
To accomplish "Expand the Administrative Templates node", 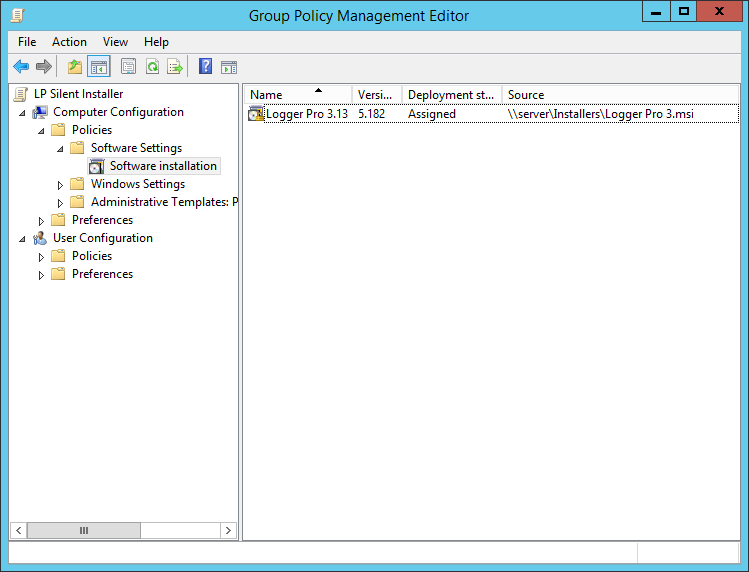I will click(60, 203).
